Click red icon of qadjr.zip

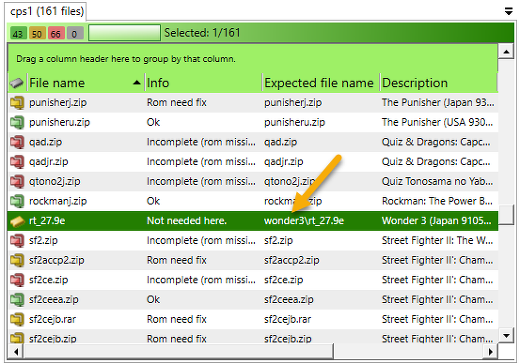(x=17, y=161)
